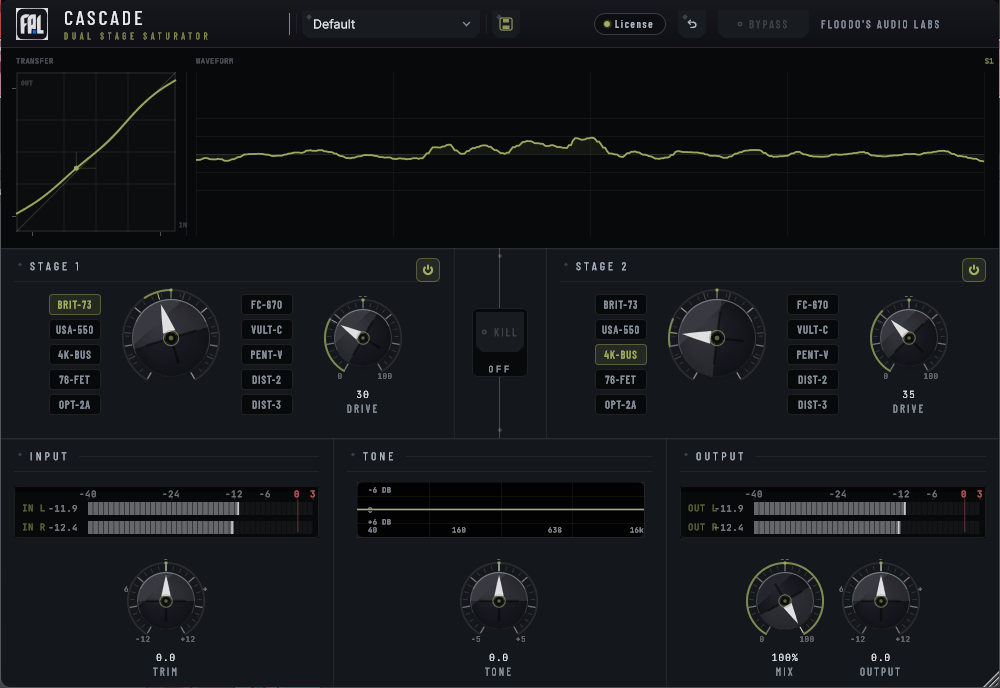Image resolution: width=1000 pixels, height=688 pixels.
Task: Click the OUT L level meter
Action: click(867, 508)
